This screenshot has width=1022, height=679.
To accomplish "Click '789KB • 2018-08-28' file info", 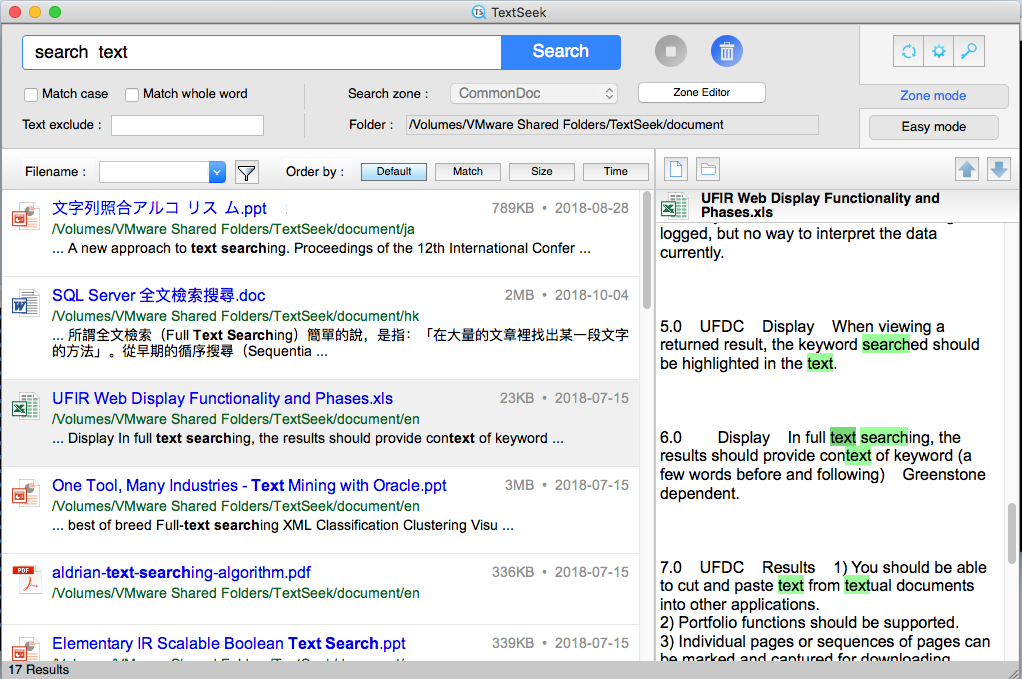I will click(560, 208).
